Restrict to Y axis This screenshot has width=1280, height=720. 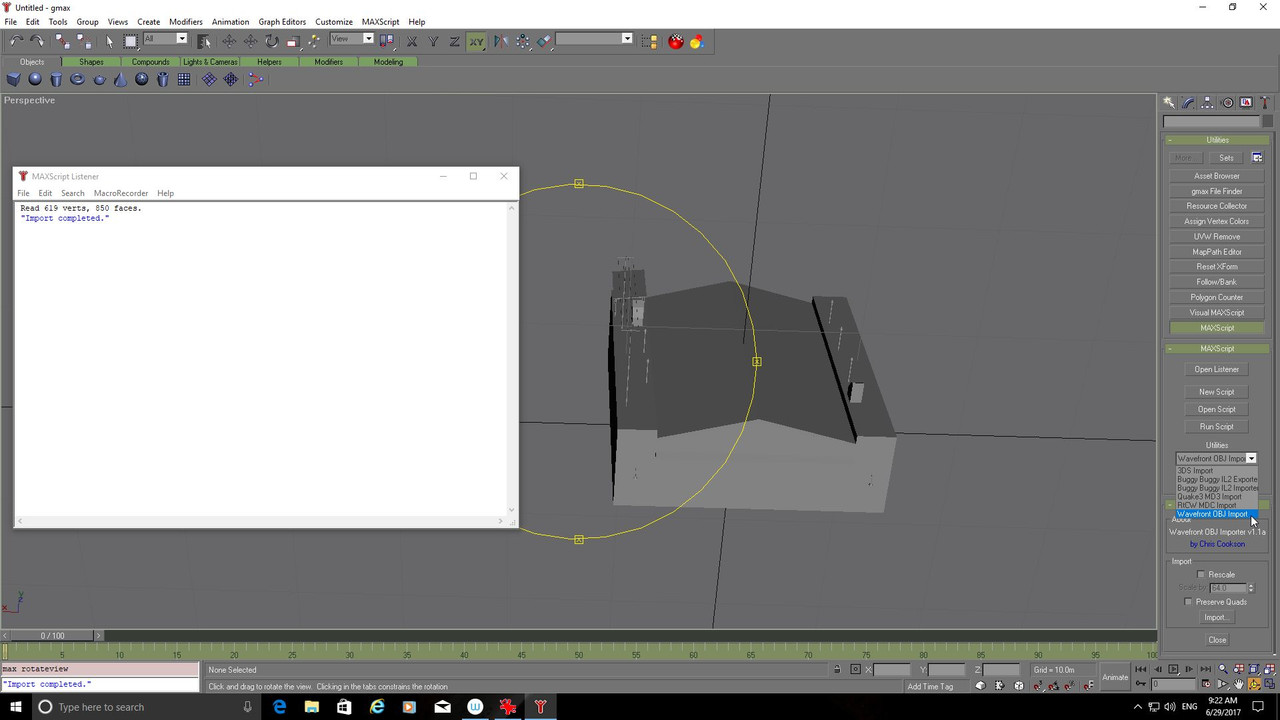433,40
